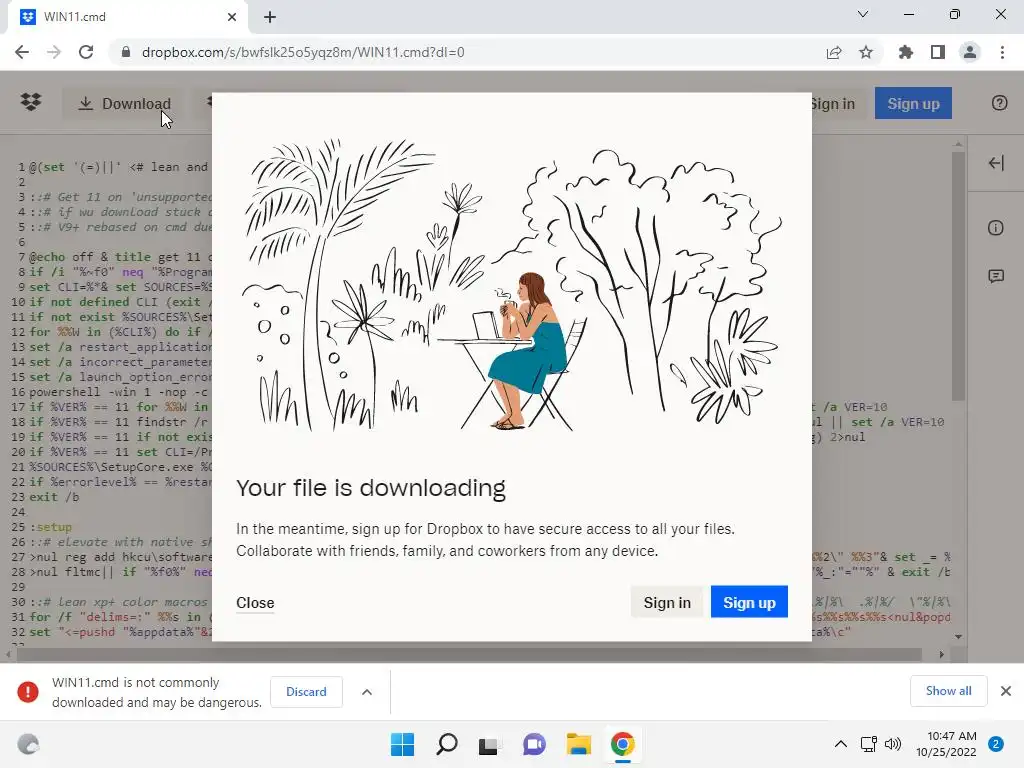Dismiss the downloads bar
1024x768 pixels.
tap(1006, 691)
